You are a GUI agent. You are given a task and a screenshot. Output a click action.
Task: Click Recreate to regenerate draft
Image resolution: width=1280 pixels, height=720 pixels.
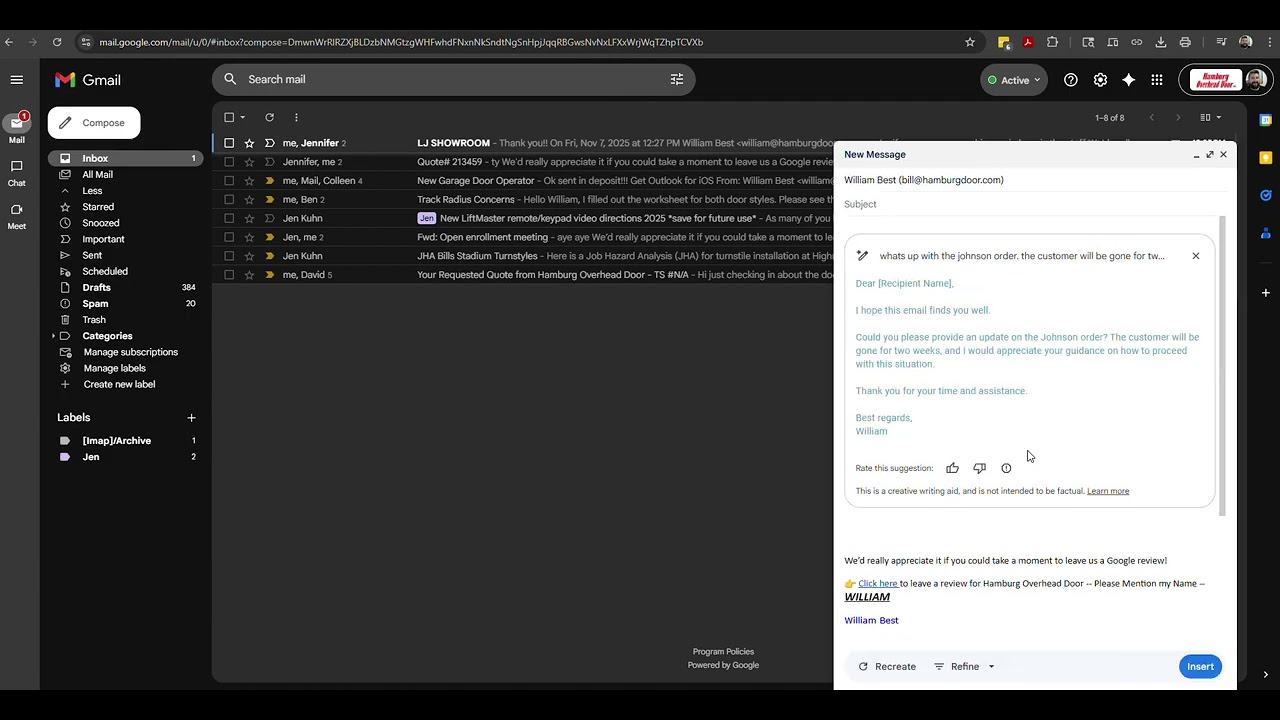point(887,667)
